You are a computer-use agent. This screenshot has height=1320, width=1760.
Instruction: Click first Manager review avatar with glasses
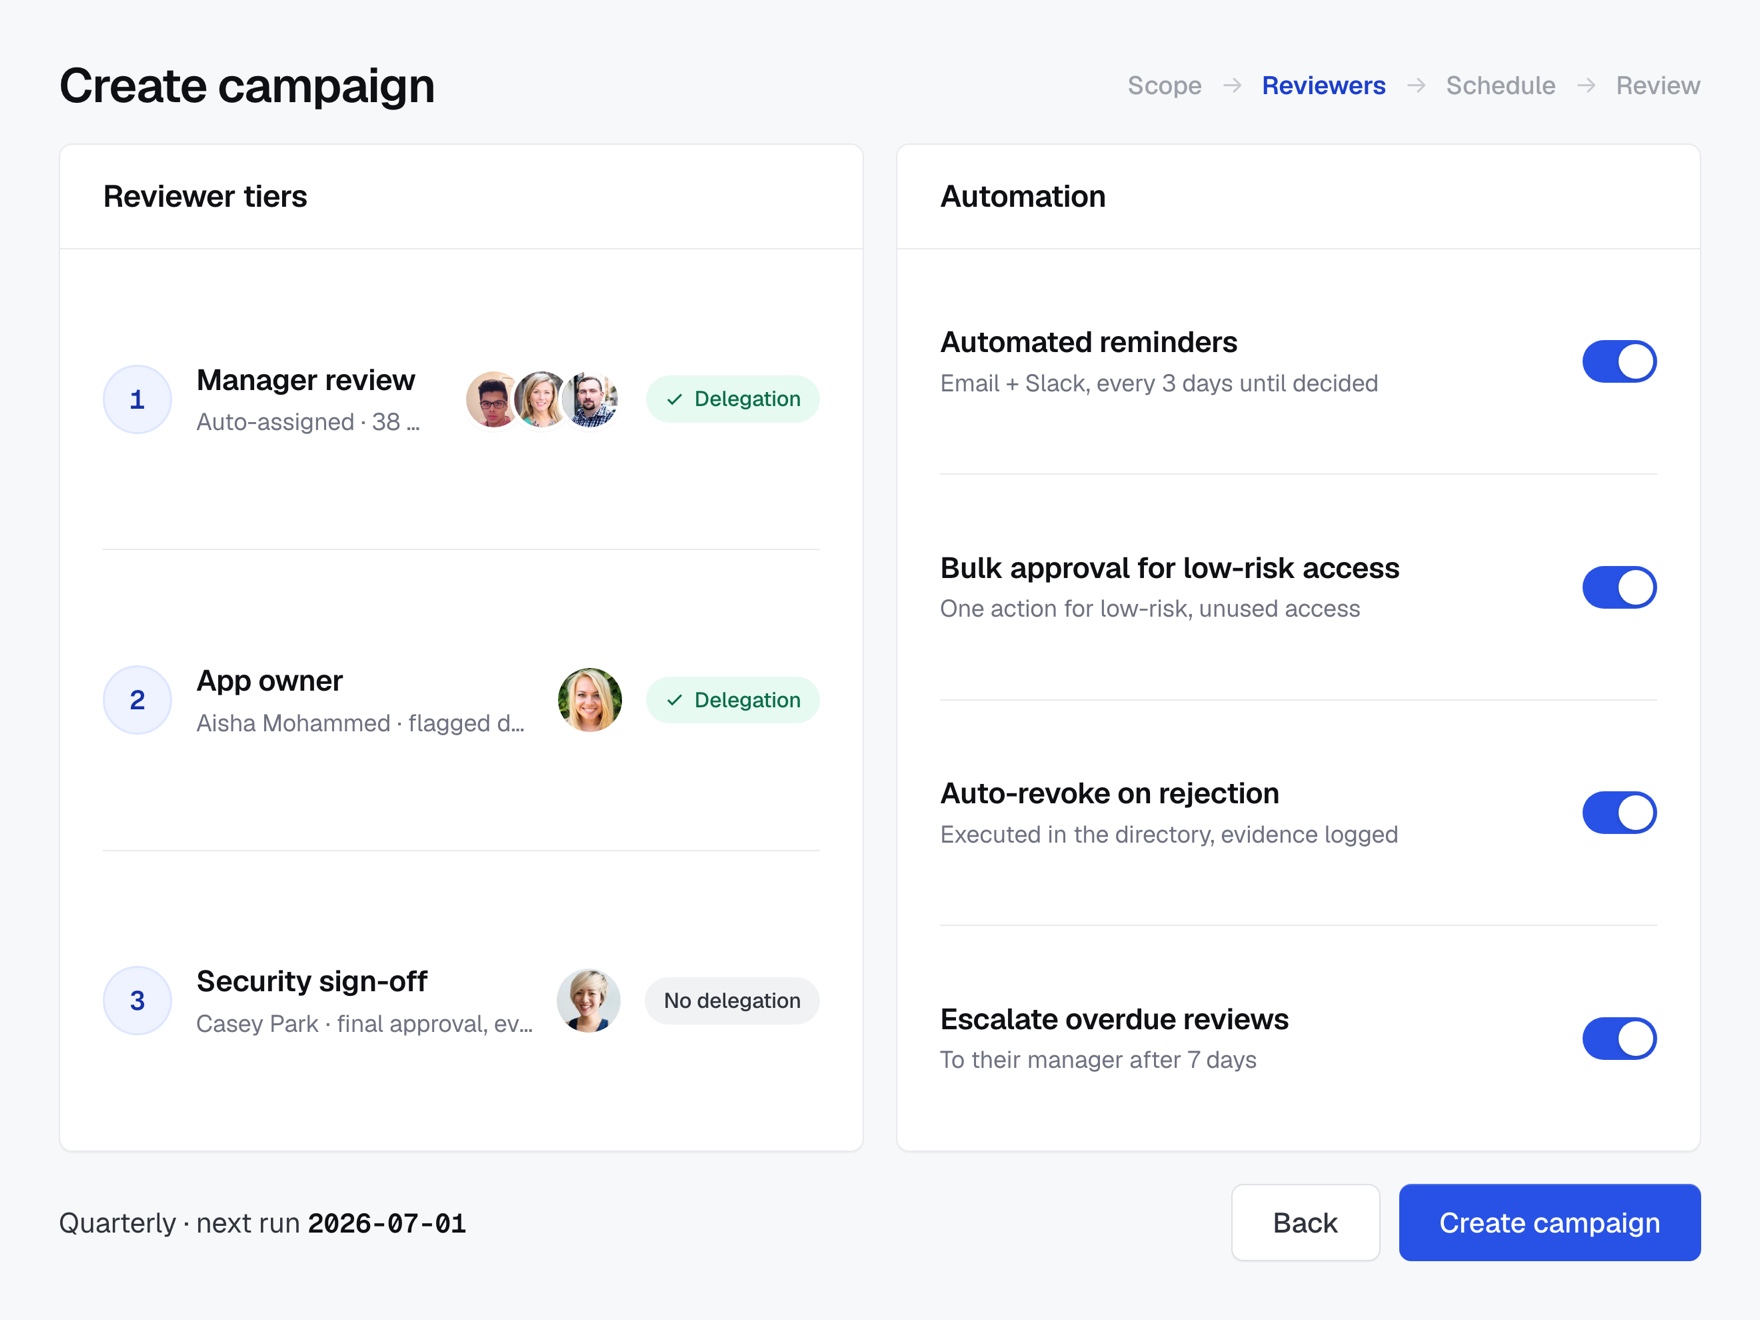[490, 399]
